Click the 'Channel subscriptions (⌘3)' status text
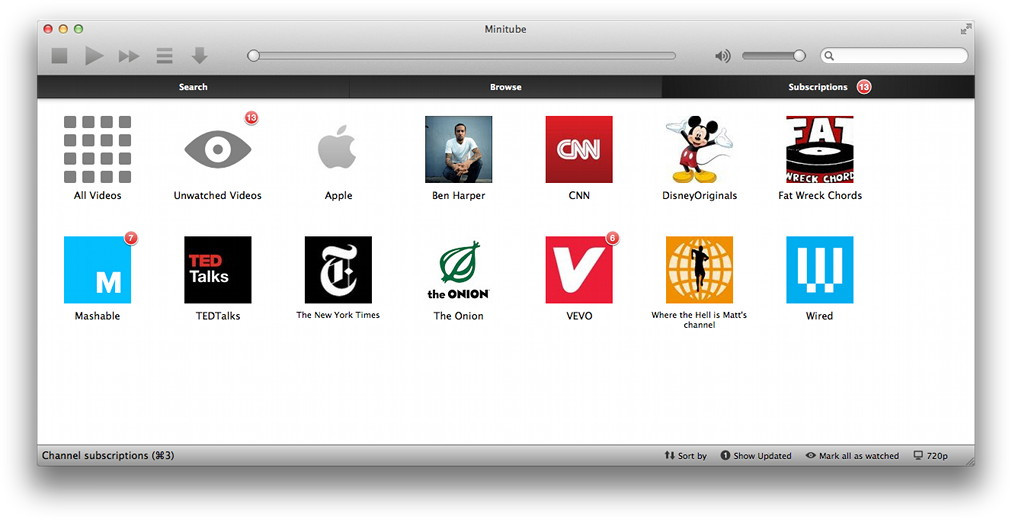This screenshot has width=1012, height=520. pyautogui.click(x=108, y=455)
